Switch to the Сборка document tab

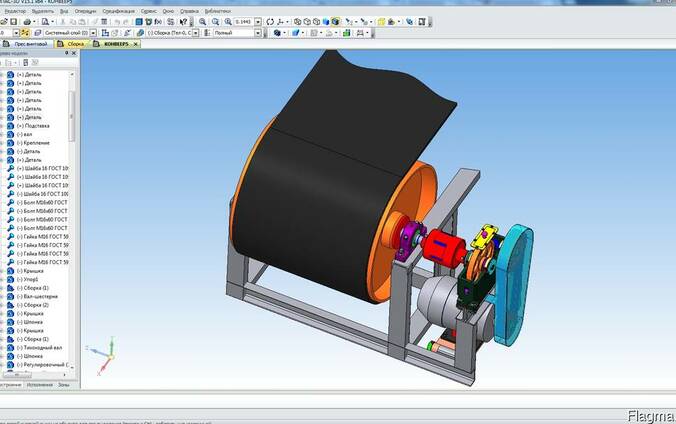(73, 44)
